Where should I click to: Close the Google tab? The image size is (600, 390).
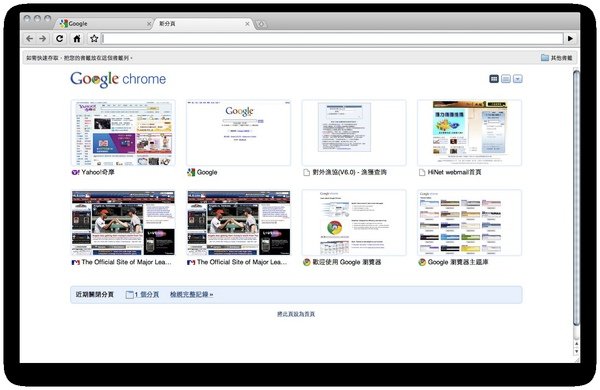click(149, 24)
